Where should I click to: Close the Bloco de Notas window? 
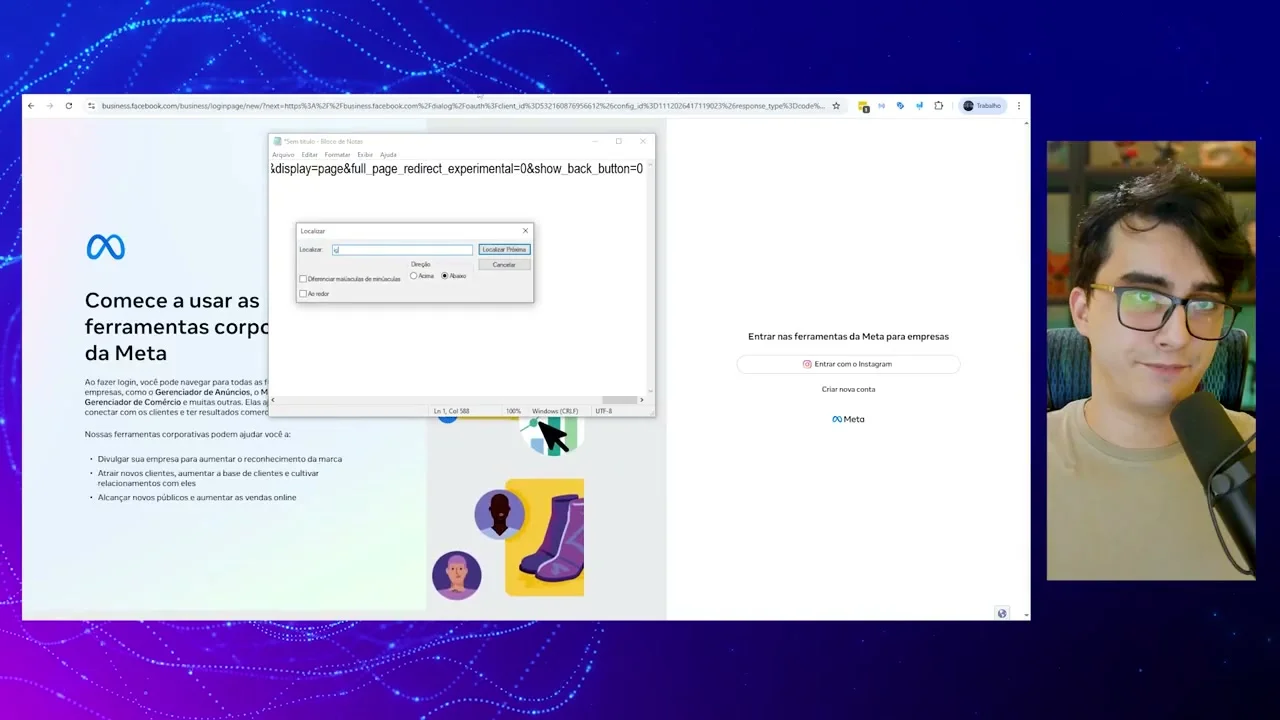(x=642, y=141)
